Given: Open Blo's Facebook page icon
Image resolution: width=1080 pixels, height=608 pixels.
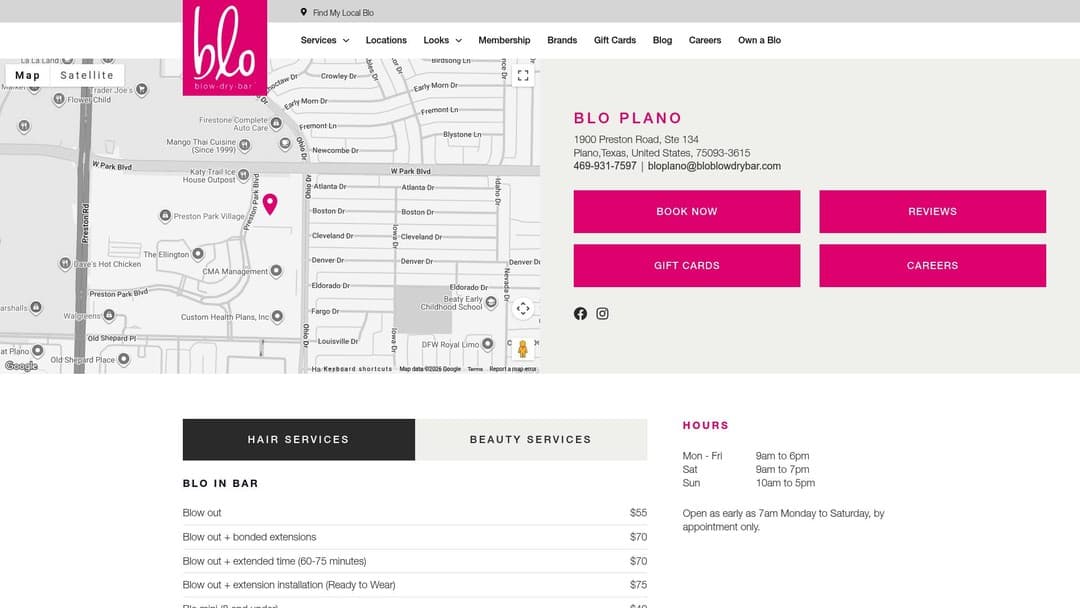Looking at the screenshot, I should pyautogui.click(x=580, y=313).
